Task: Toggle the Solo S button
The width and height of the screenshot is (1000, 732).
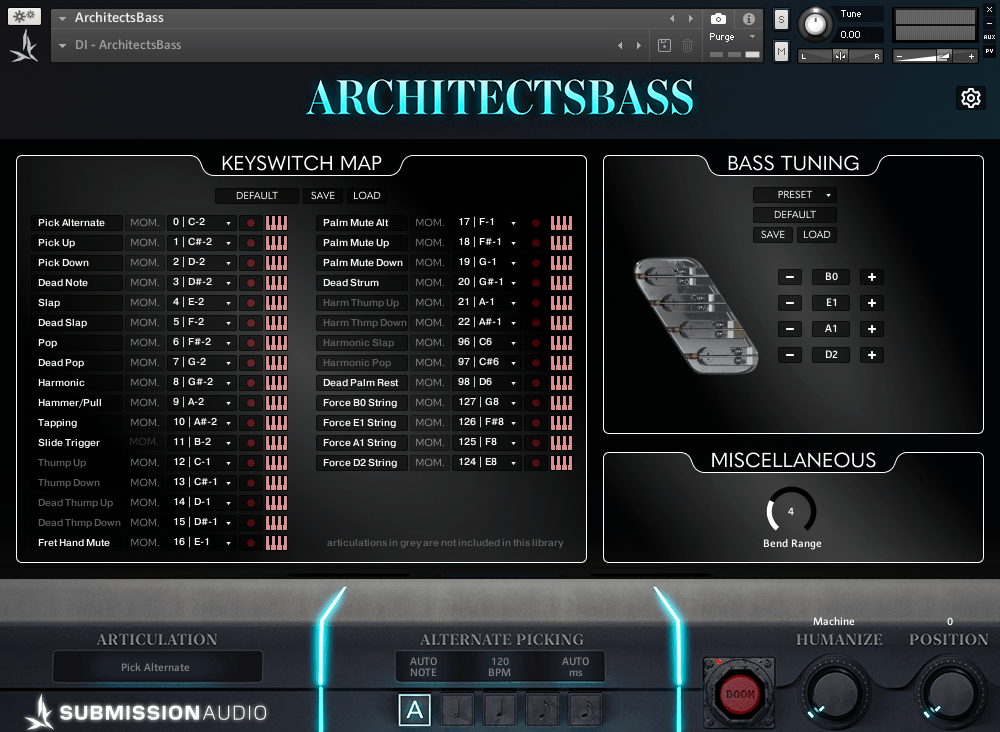Action: click(x=781, y=20)
